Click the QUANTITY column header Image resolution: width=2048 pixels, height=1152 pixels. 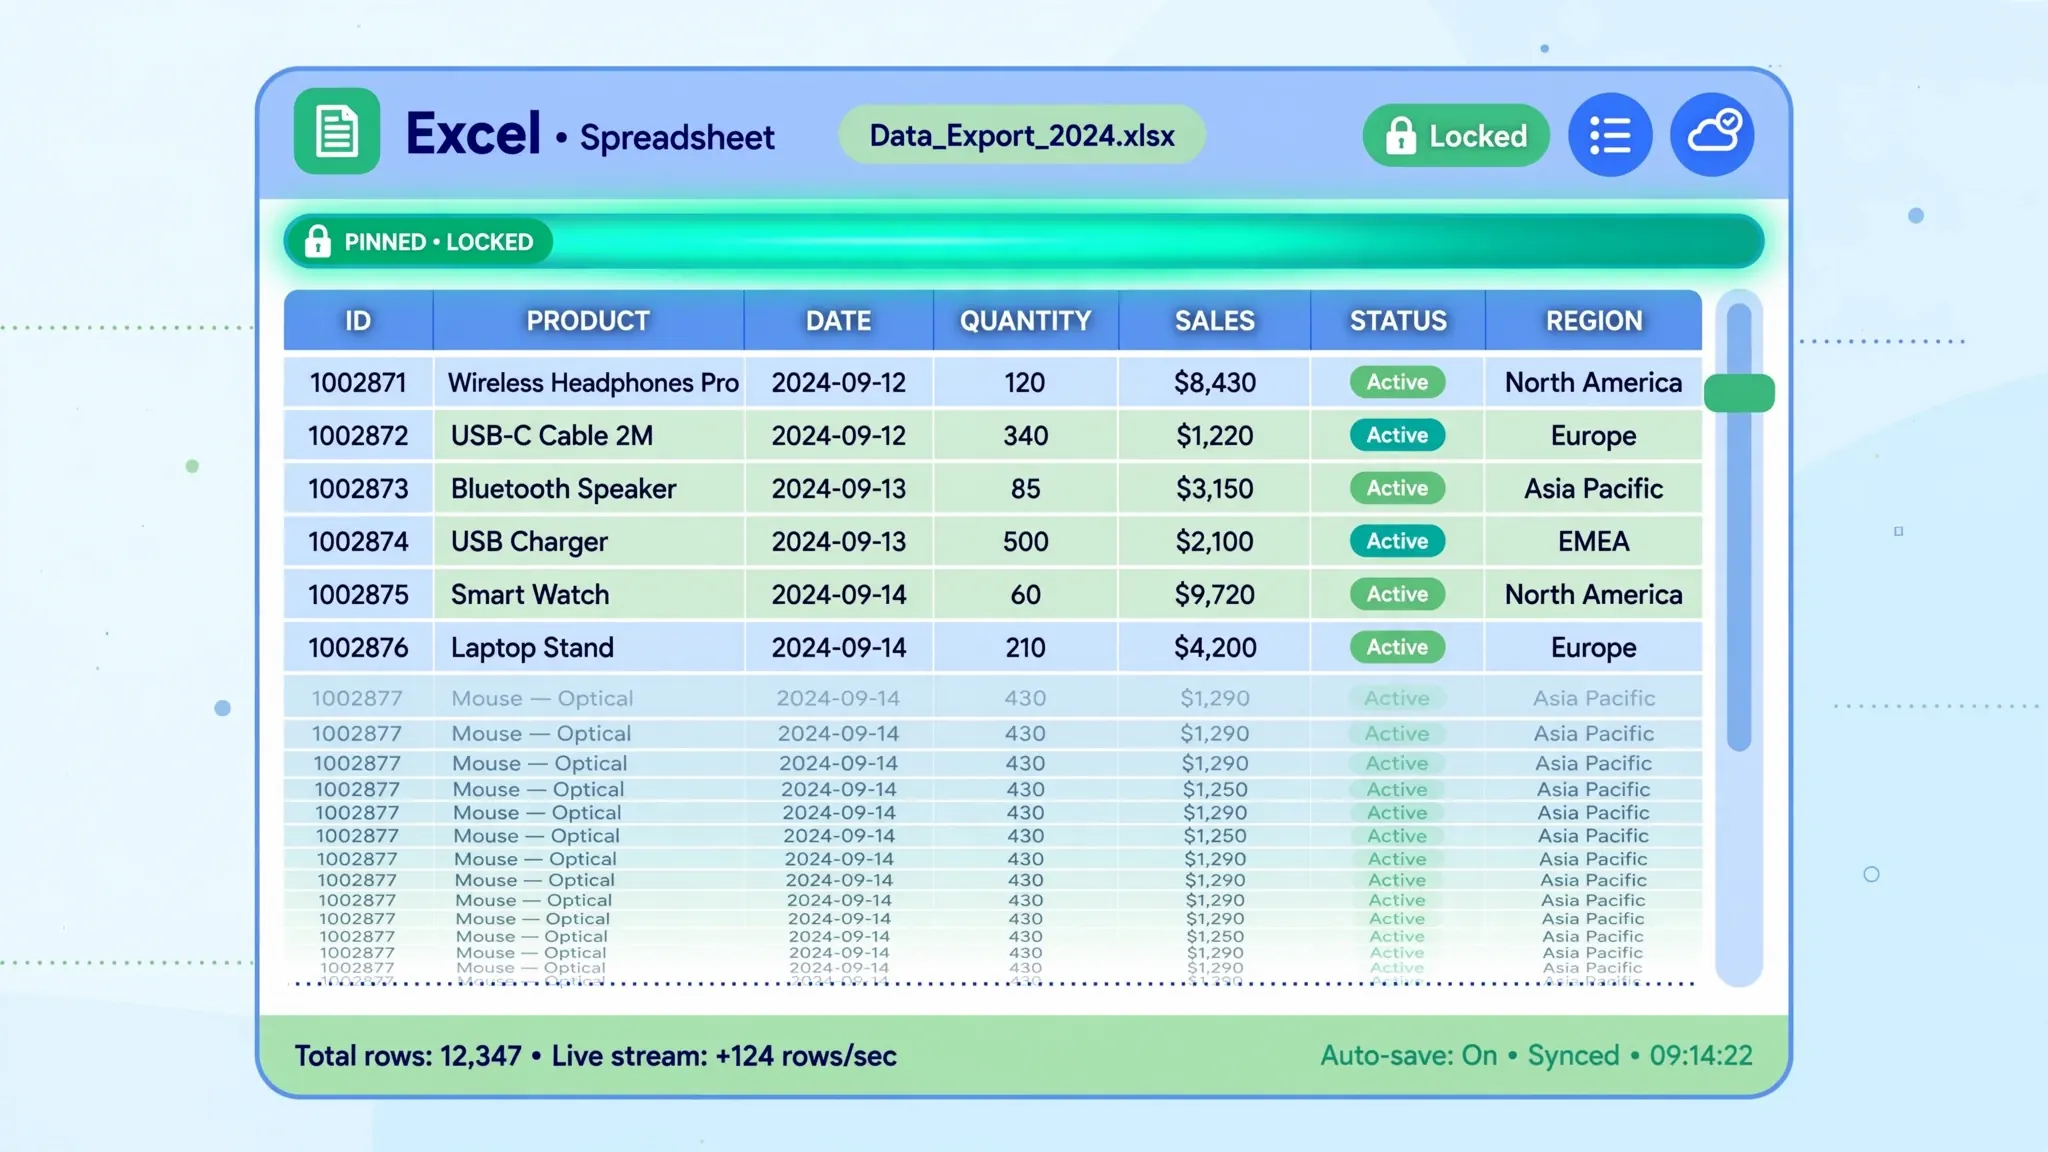pyautogui.click(x=1026, y=320)
